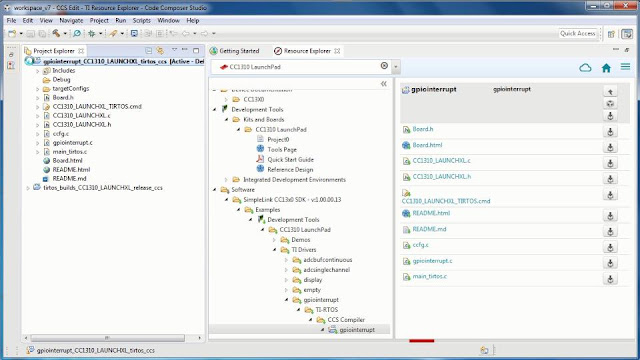Expand the Demos folder
This screenshot has width=640, height=360.
274,240
